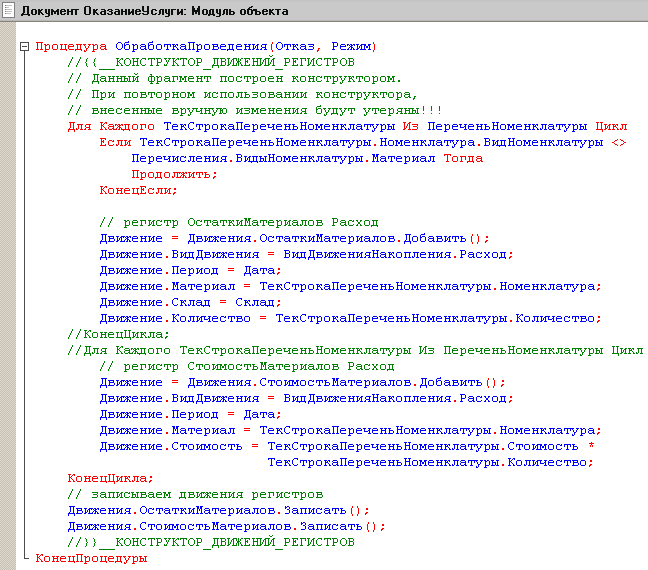Click the Движение.Количество assignment line
The height and width of the screenshot is (570, 648).
click(350, 319)
